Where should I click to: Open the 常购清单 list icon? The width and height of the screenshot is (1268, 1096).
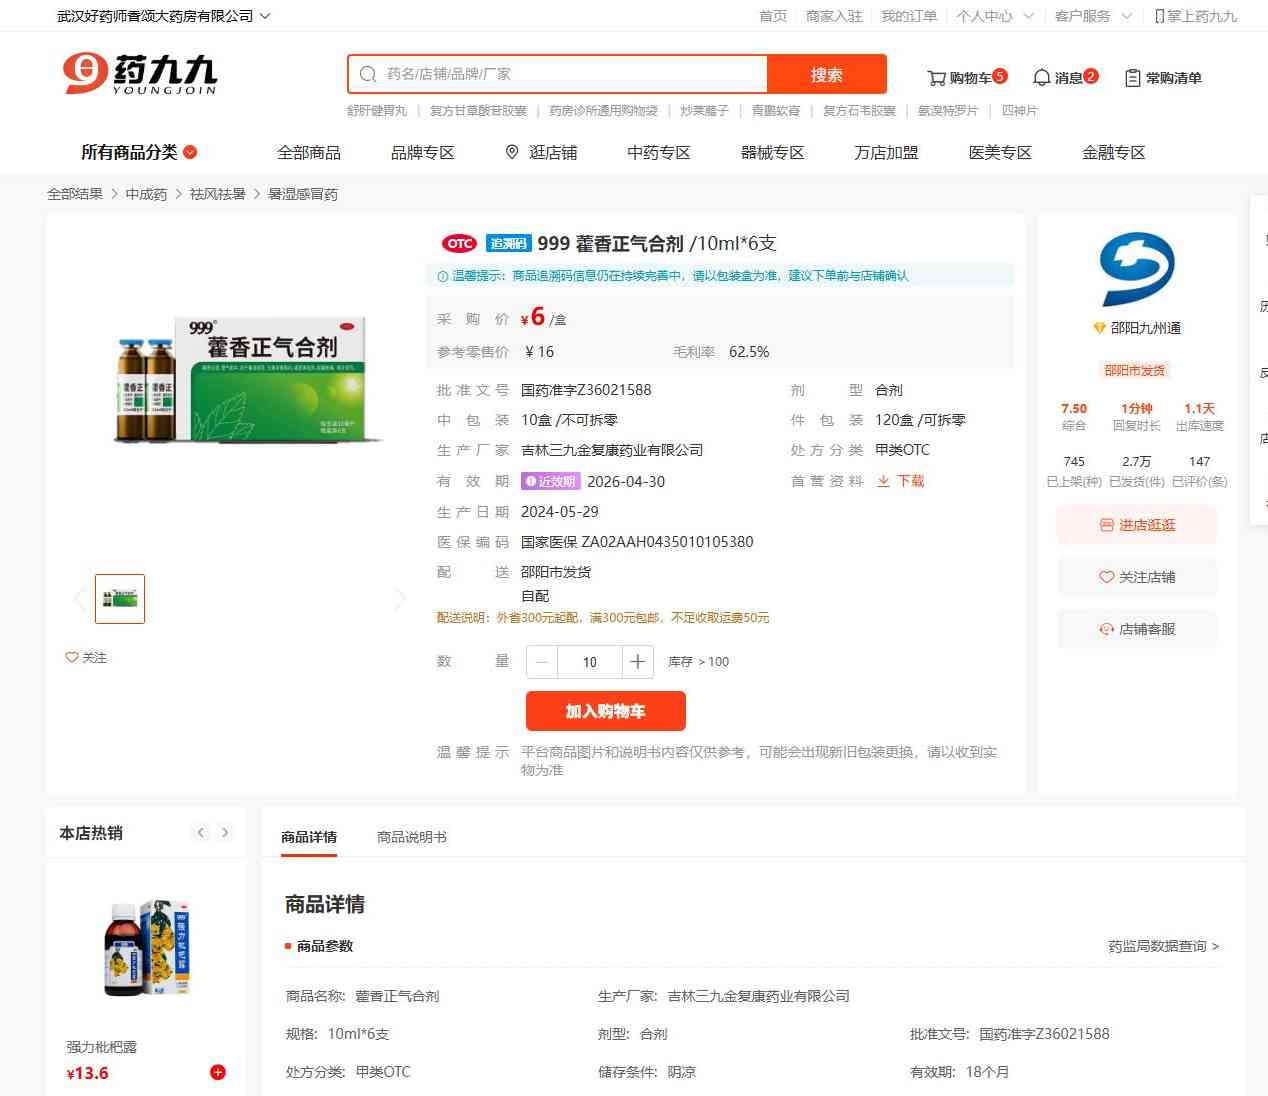[x=1132, y=78]
